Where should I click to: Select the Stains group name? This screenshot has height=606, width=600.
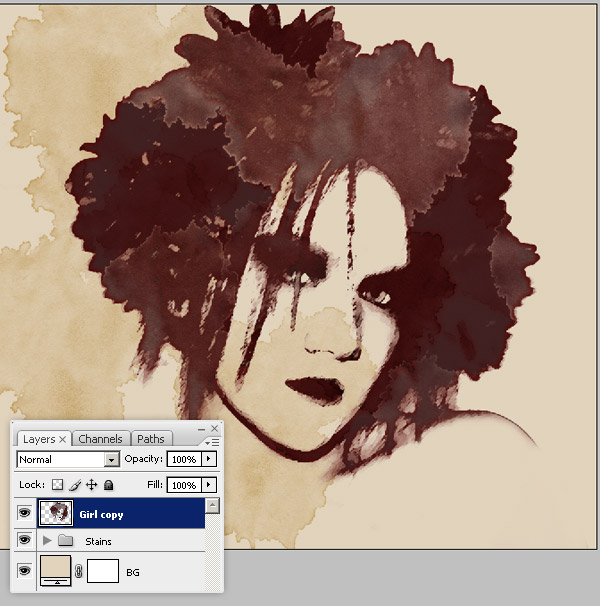click(98, 541)
